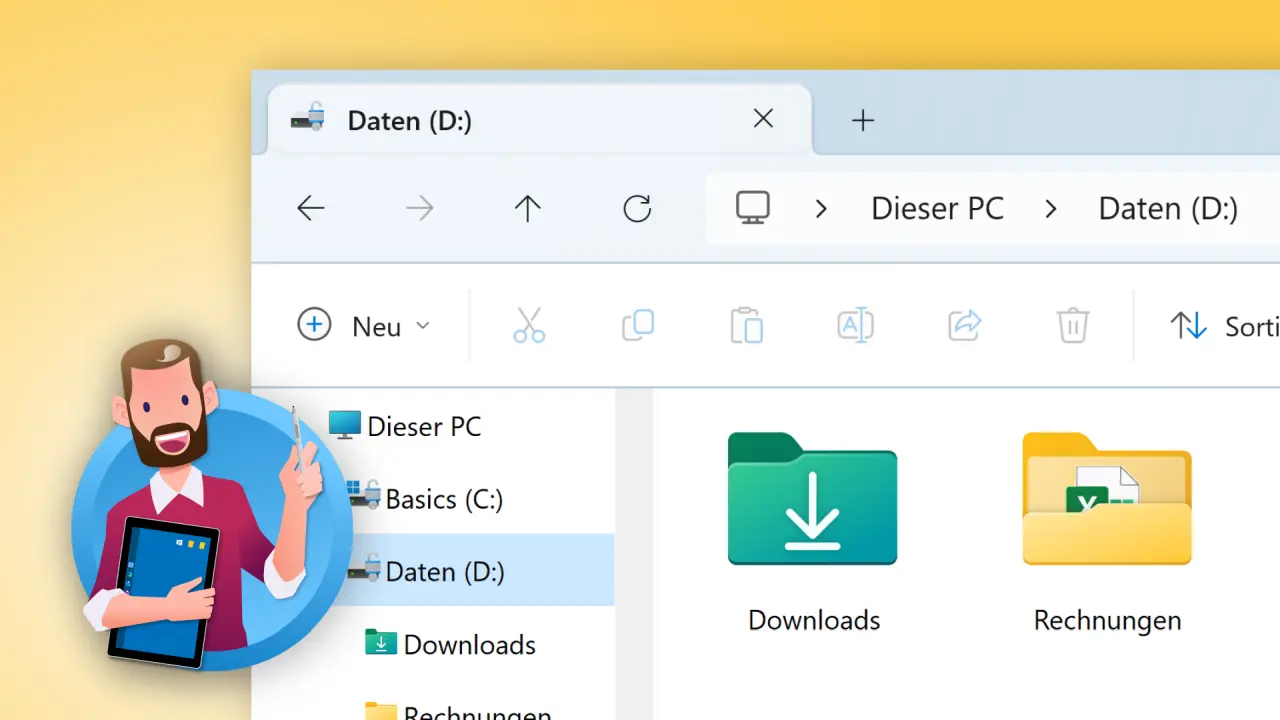
Task: Navigate back with the back arrow
Action: click(311, 208)
